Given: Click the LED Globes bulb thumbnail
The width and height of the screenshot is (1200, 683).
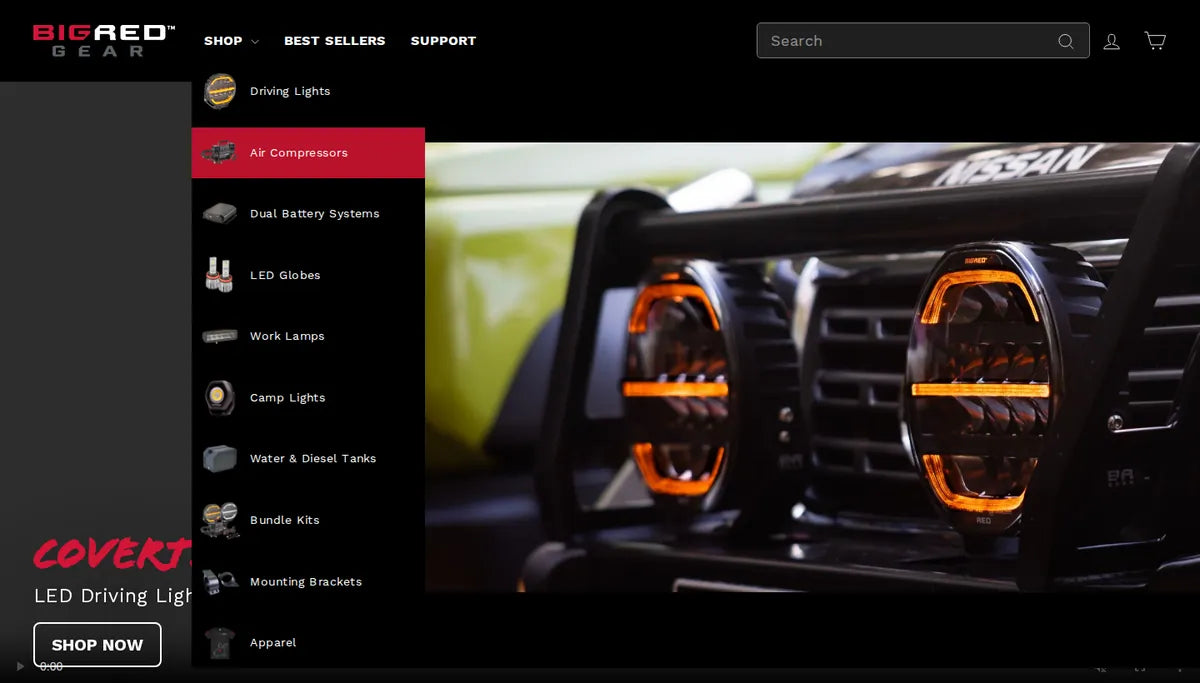Looking at the screenshot, I should tap(220, 275).
